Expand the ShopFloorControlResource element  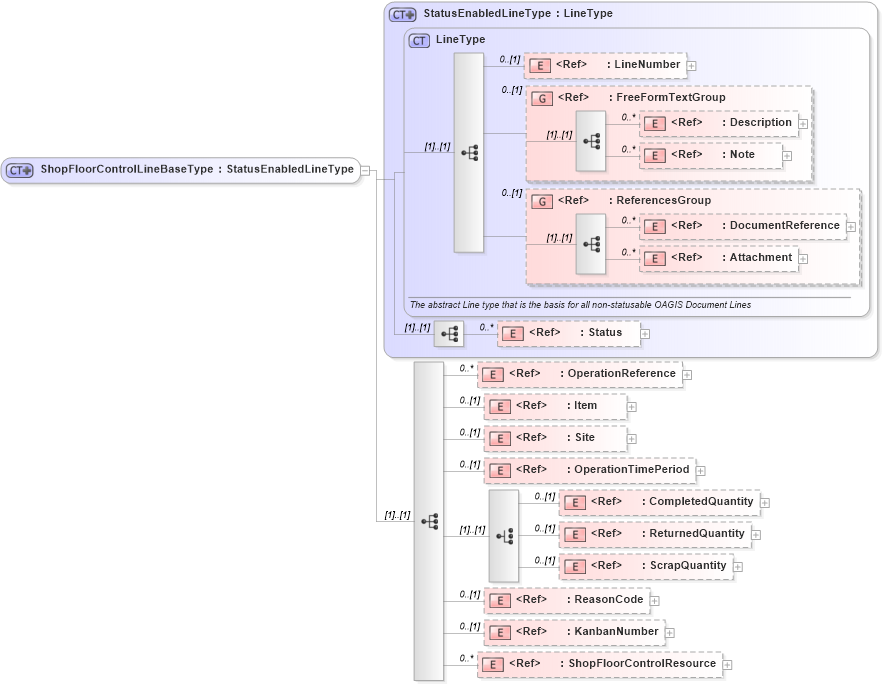[x=726, y=663]
